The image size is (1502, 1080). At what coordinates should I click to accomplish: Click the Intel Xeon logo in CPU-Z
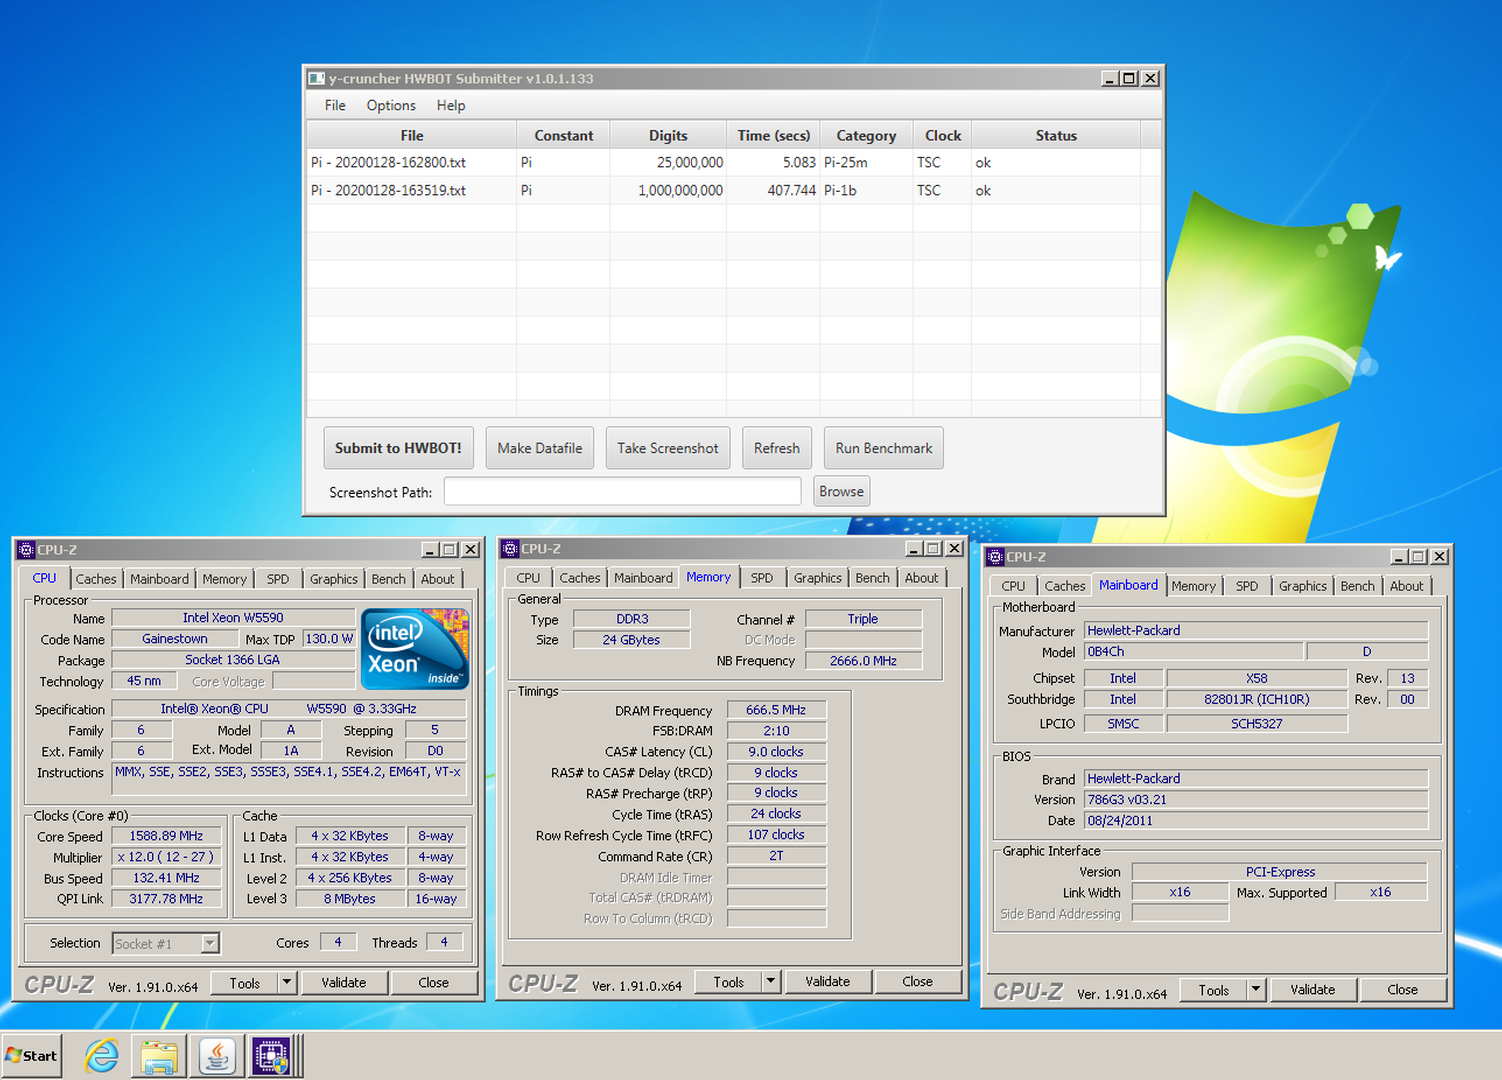(x=415, y=648)
